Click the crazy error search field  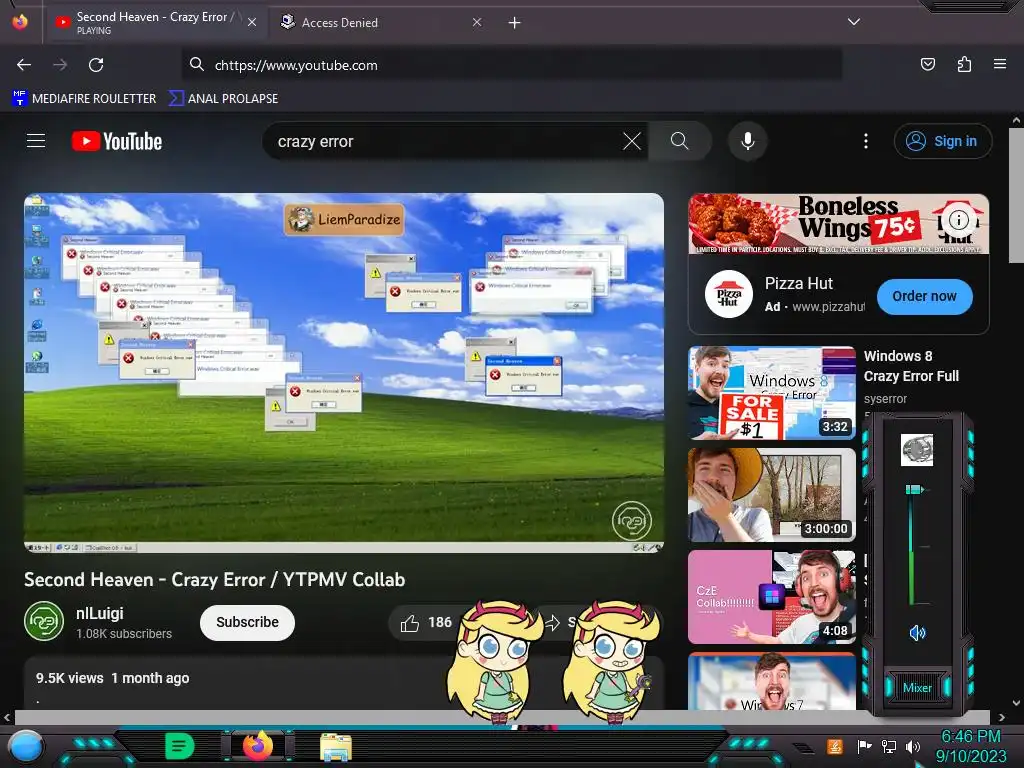[x=444, y=141]
